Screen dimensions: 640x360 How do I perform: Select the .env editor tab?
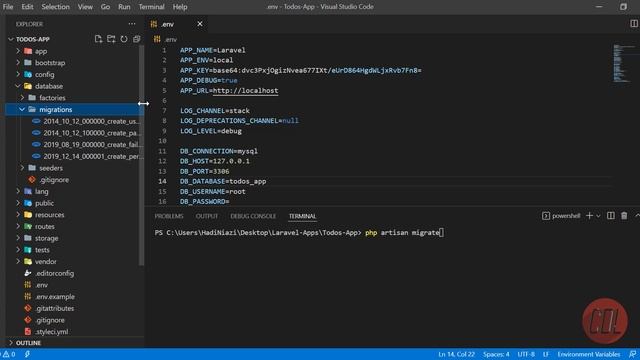click(x=177, y=24)
